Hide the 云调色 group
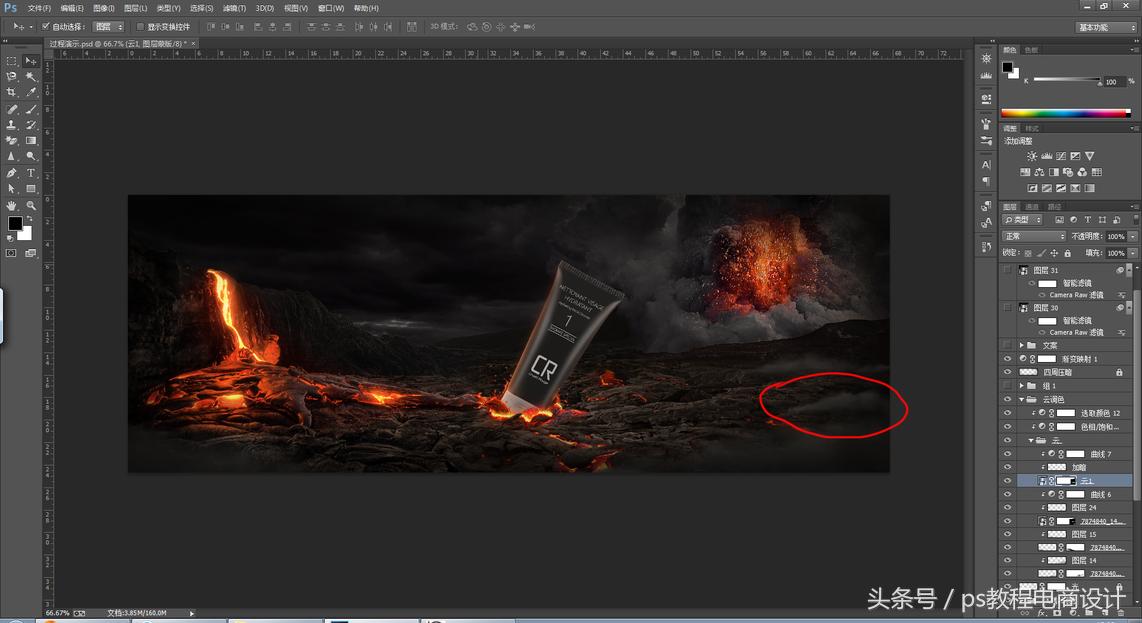The height and width of the screenshot is (623, 1142). click(x=1007, y=399)
